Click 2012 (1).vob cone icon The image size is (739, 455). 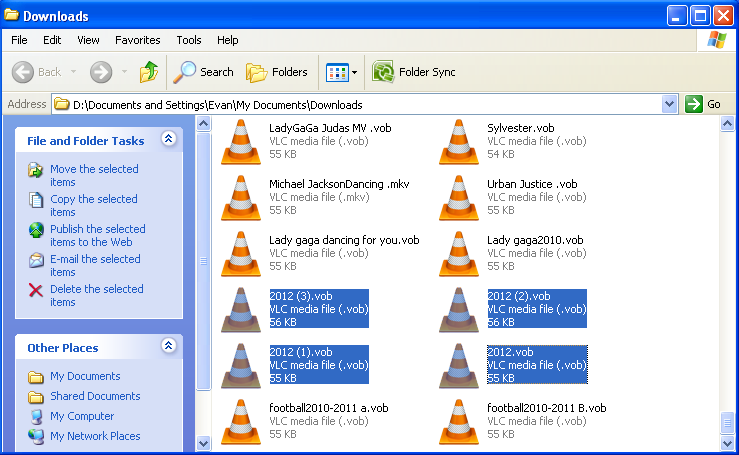(241, 366)
